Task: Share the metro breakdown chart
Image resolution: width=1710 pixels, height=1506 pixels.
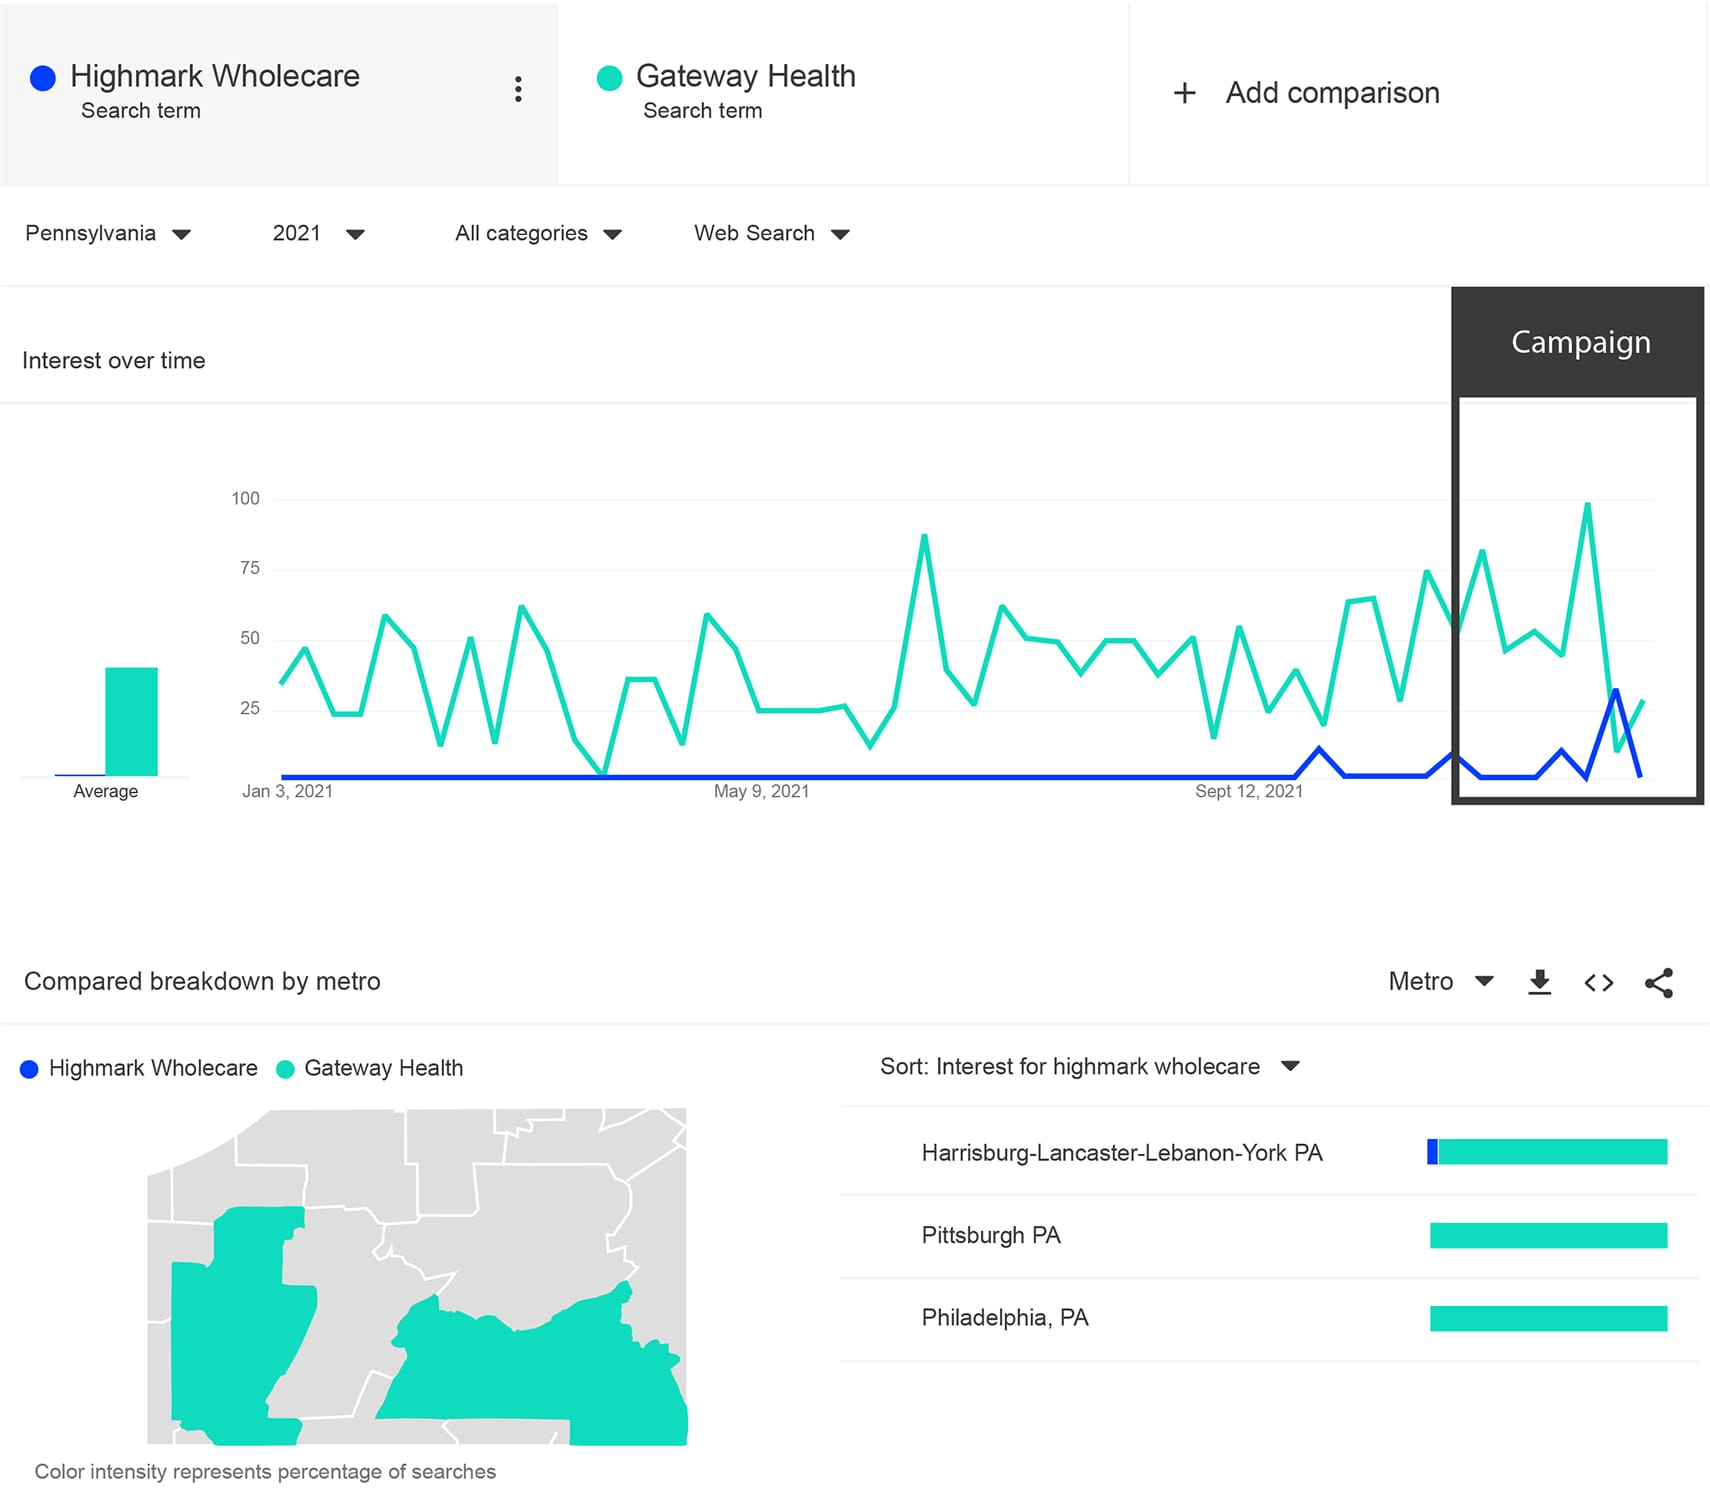Action: pos(1659,982)
